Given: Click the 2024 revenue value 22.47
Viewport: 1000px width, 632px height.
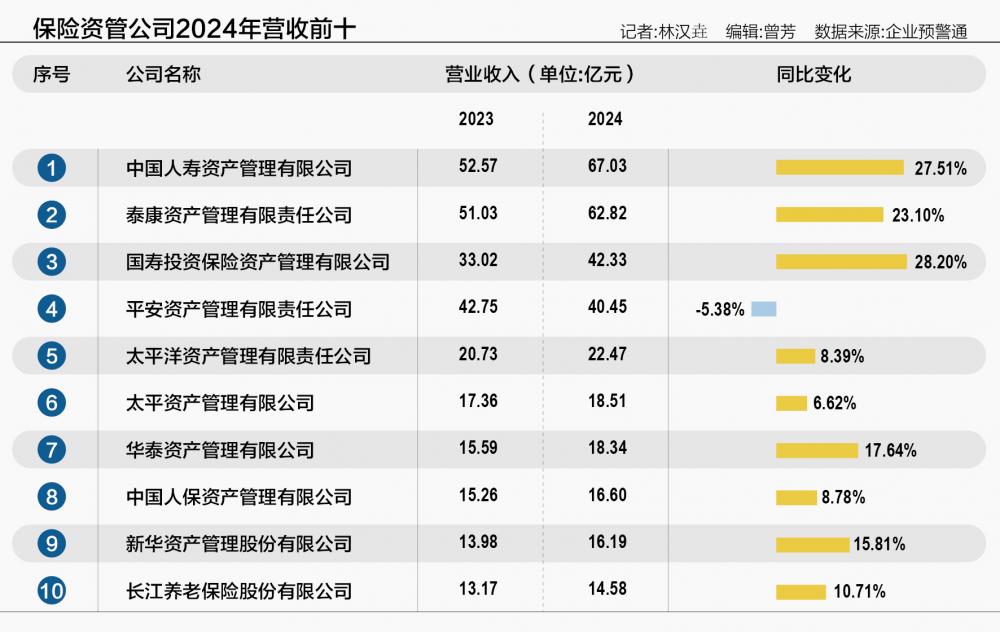Looking at the screenshot, I should [x=607, y=354].
